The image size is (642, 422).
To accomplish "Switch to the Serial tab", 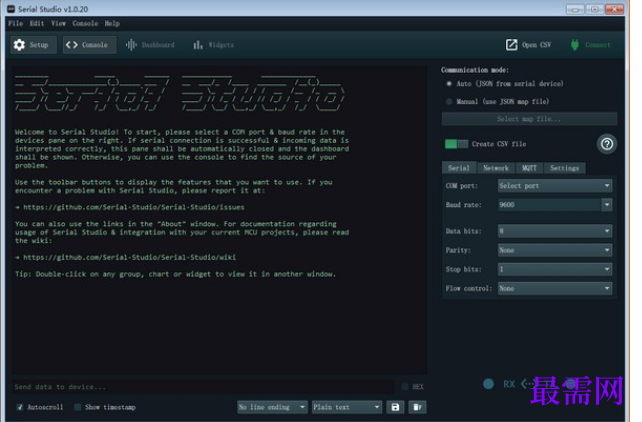I will (x=459, y=168).
